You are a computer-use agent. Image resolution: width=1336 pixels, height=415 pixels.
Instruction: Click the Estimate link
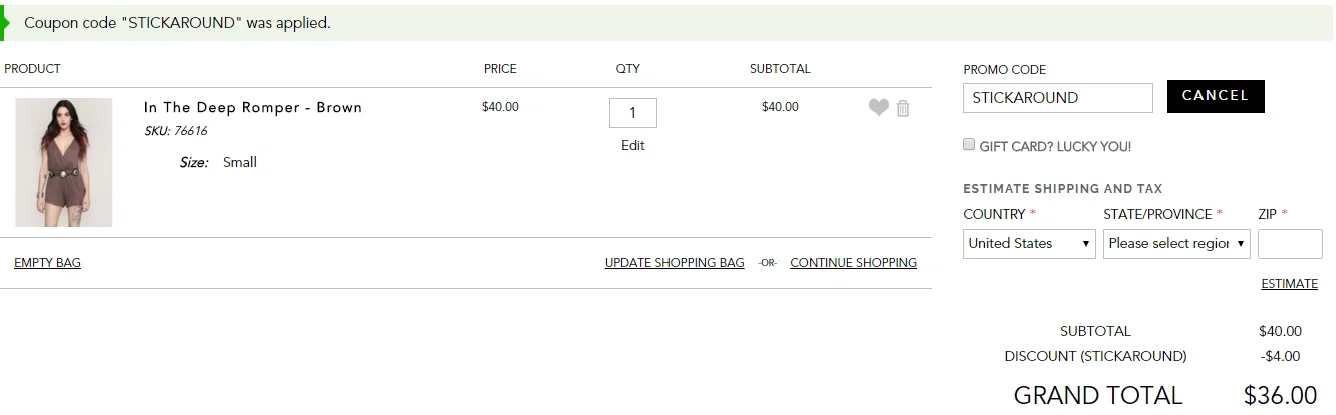[x=1289, y=284]
